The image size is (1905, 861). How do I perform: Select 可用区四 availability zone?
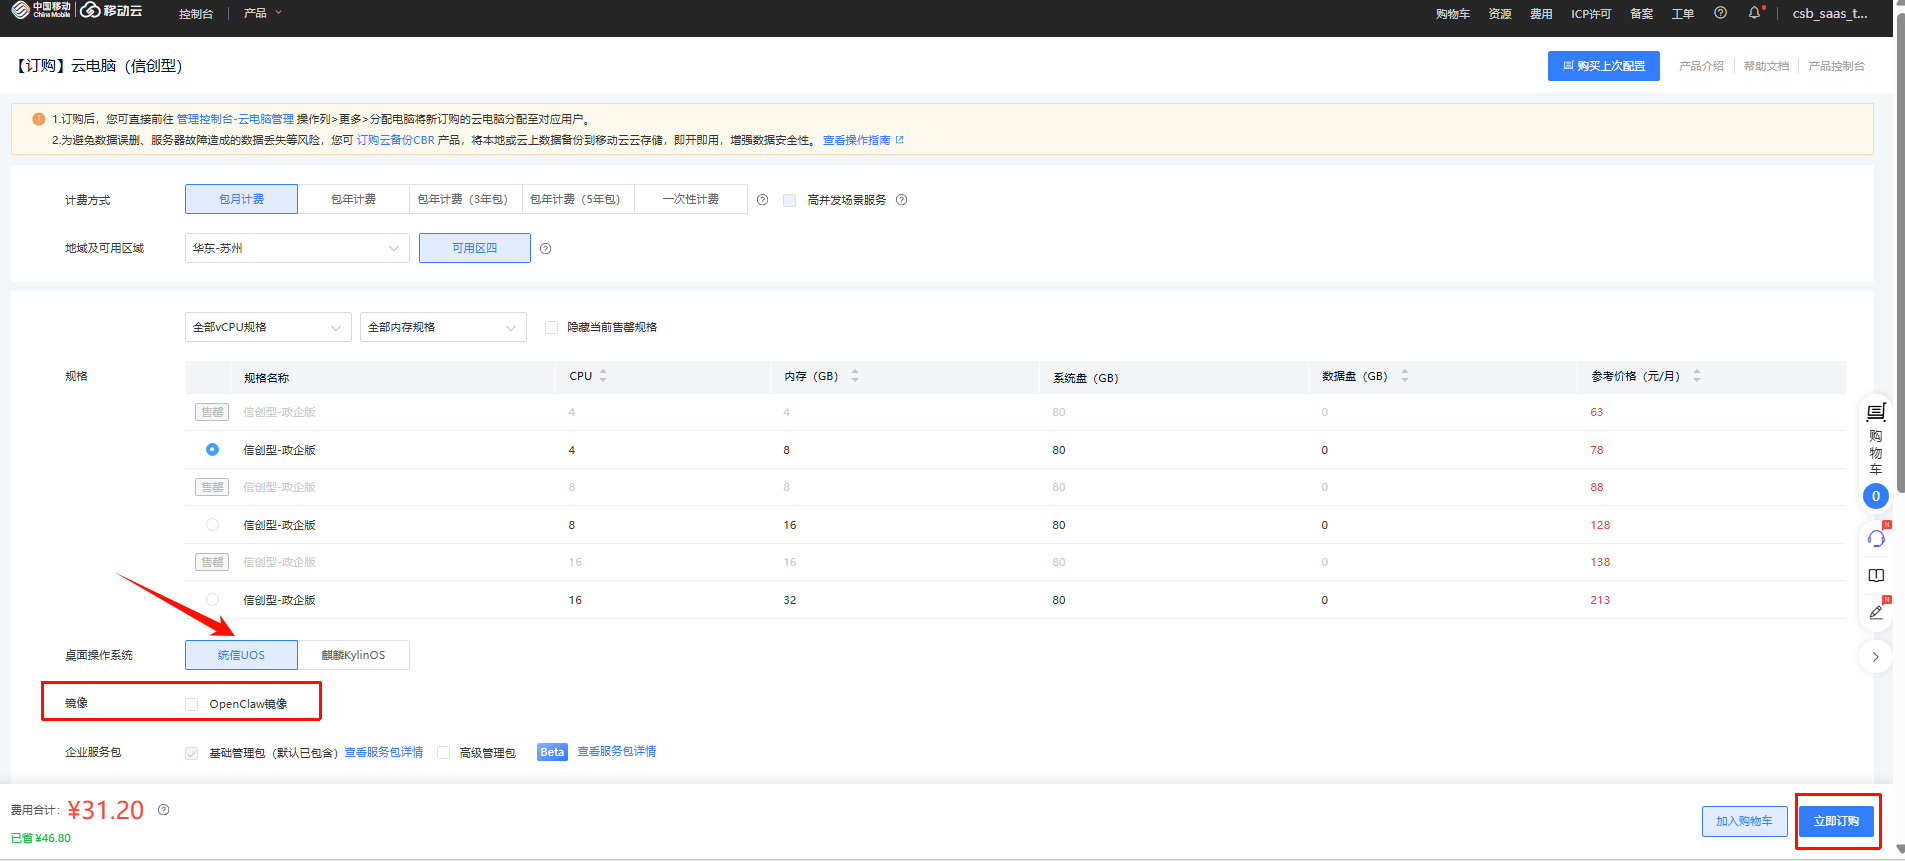coord(475,248)
